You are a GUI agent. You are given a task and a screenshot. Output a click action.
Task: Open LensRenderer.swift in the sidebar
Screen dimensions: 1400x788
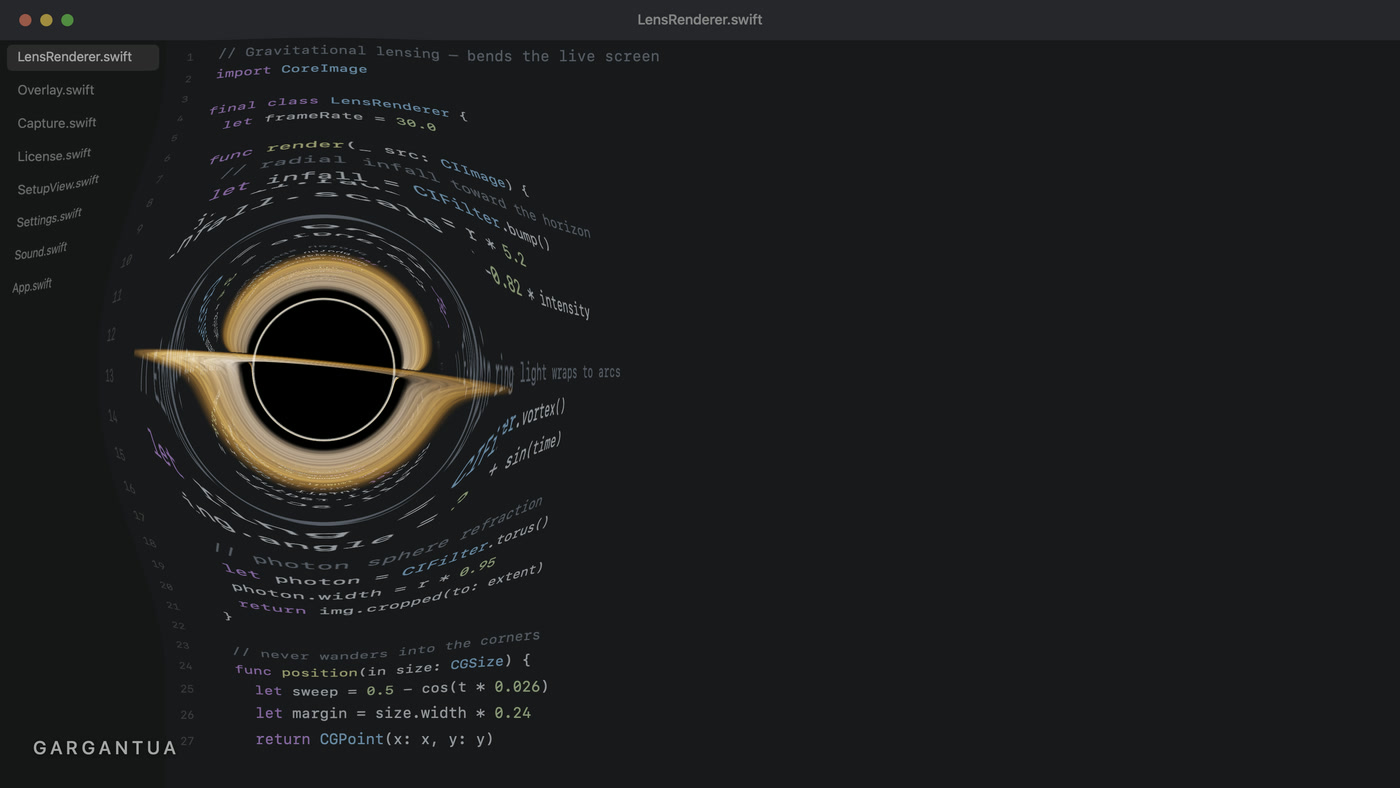(x=82, y=57)
